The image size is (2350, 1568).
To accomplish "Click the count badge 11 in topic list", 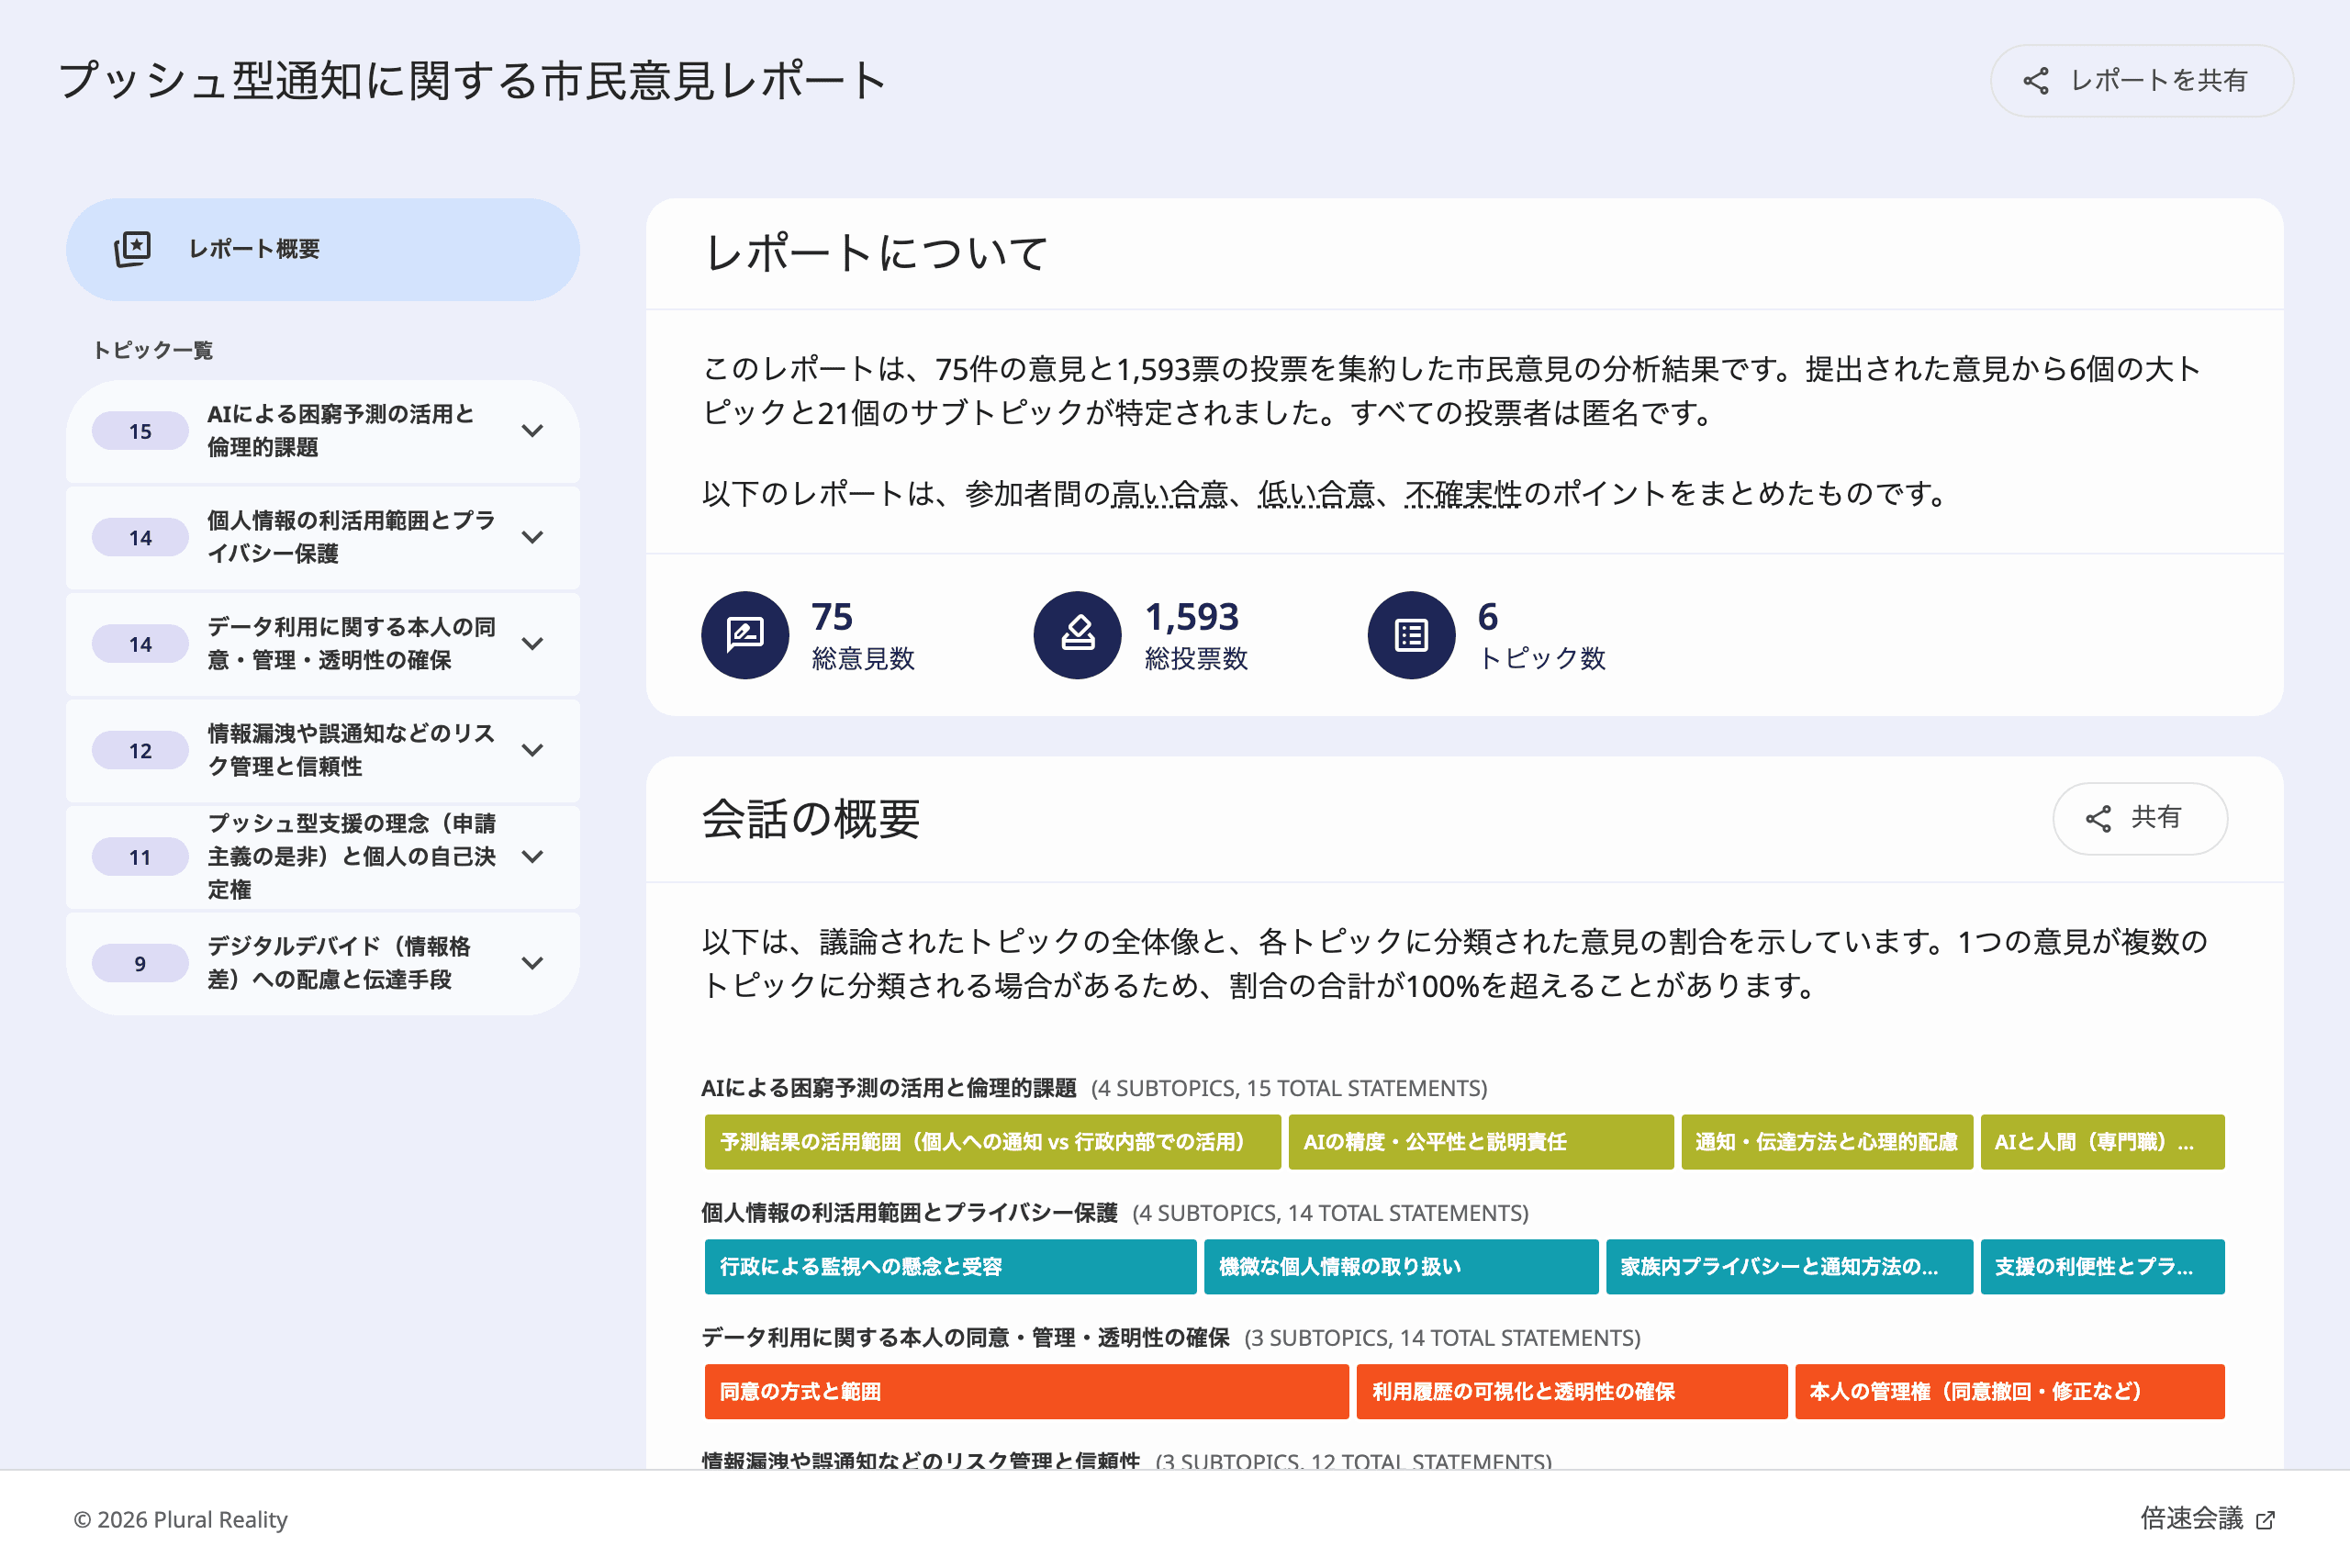I will [140, 857].
